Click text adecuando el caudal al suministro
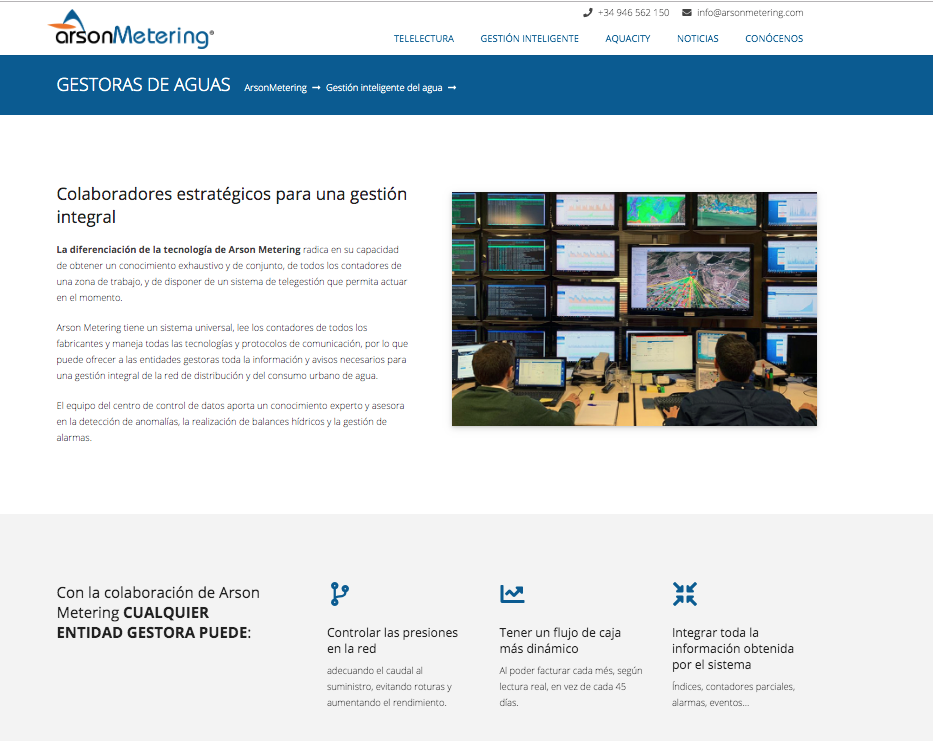Viewport: 933px width, 741px height. 389,686
